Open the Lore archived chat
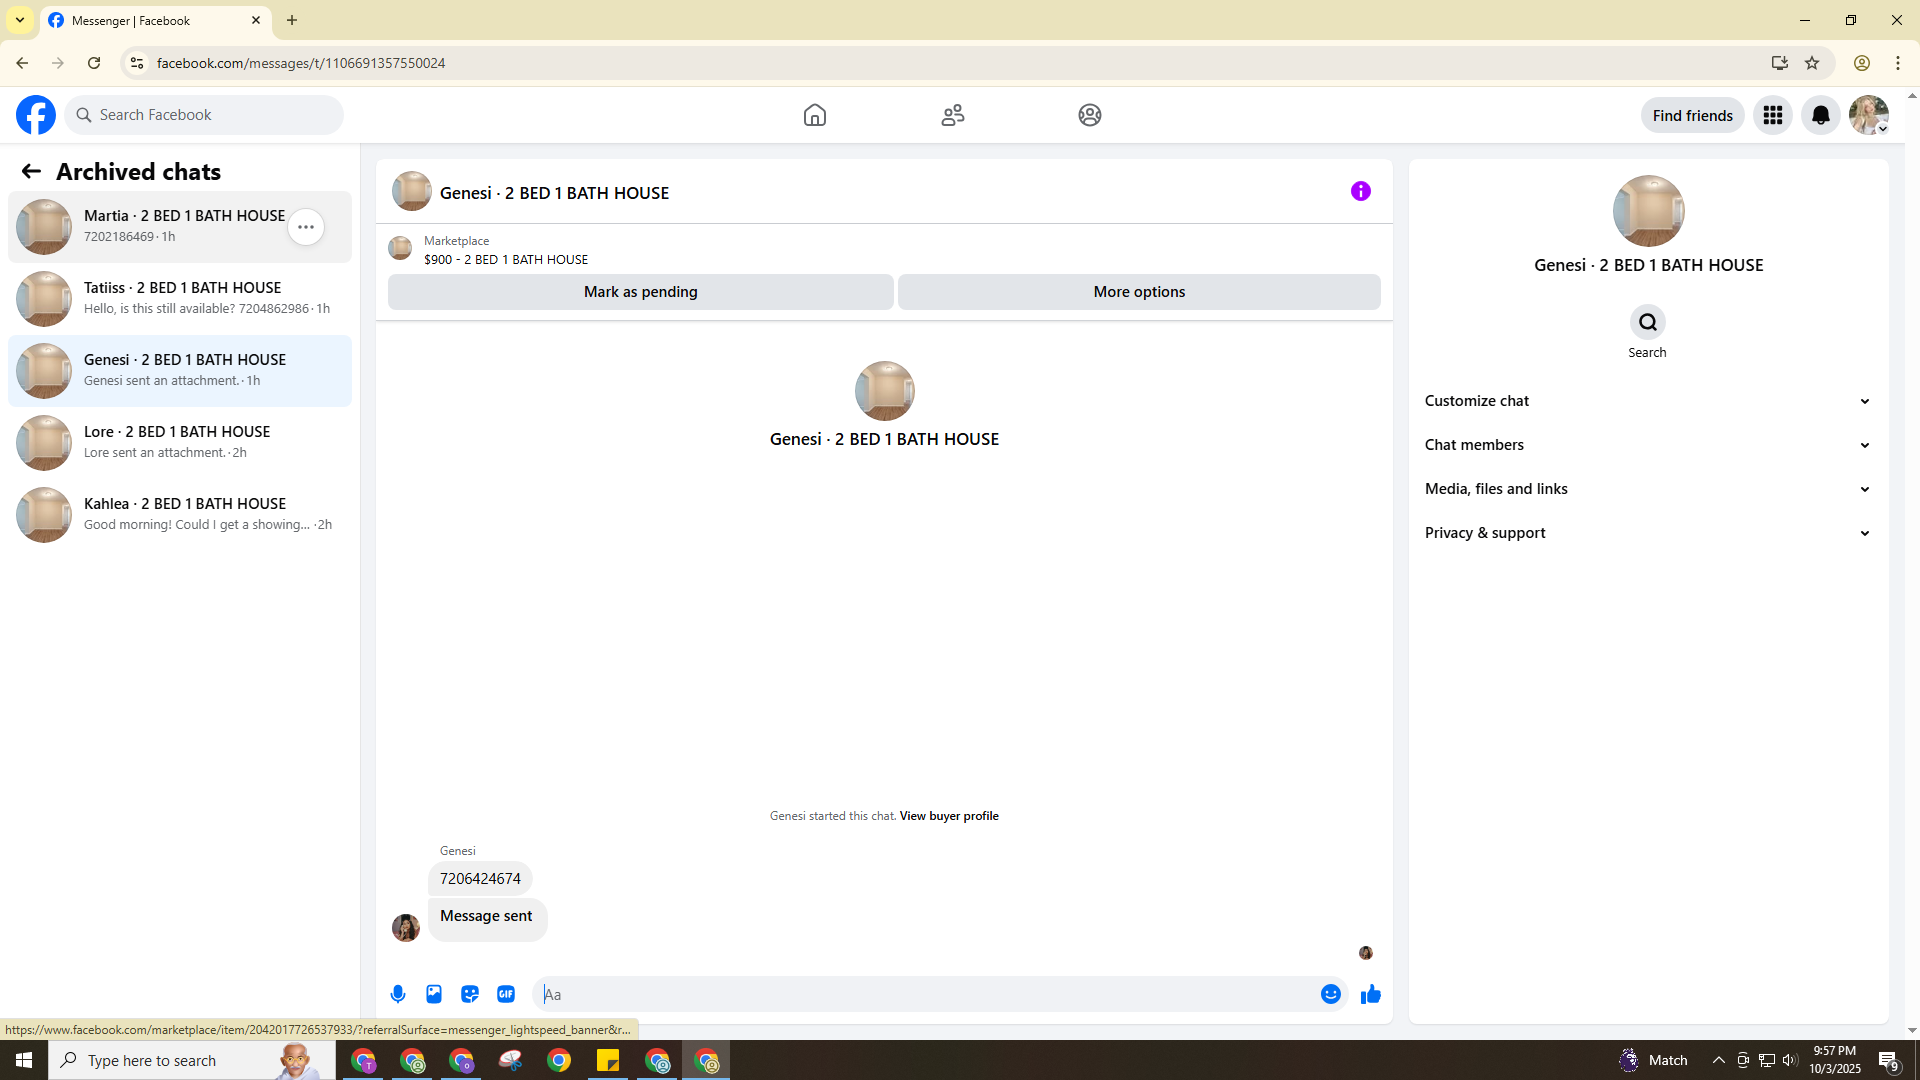 pos(180,443)
